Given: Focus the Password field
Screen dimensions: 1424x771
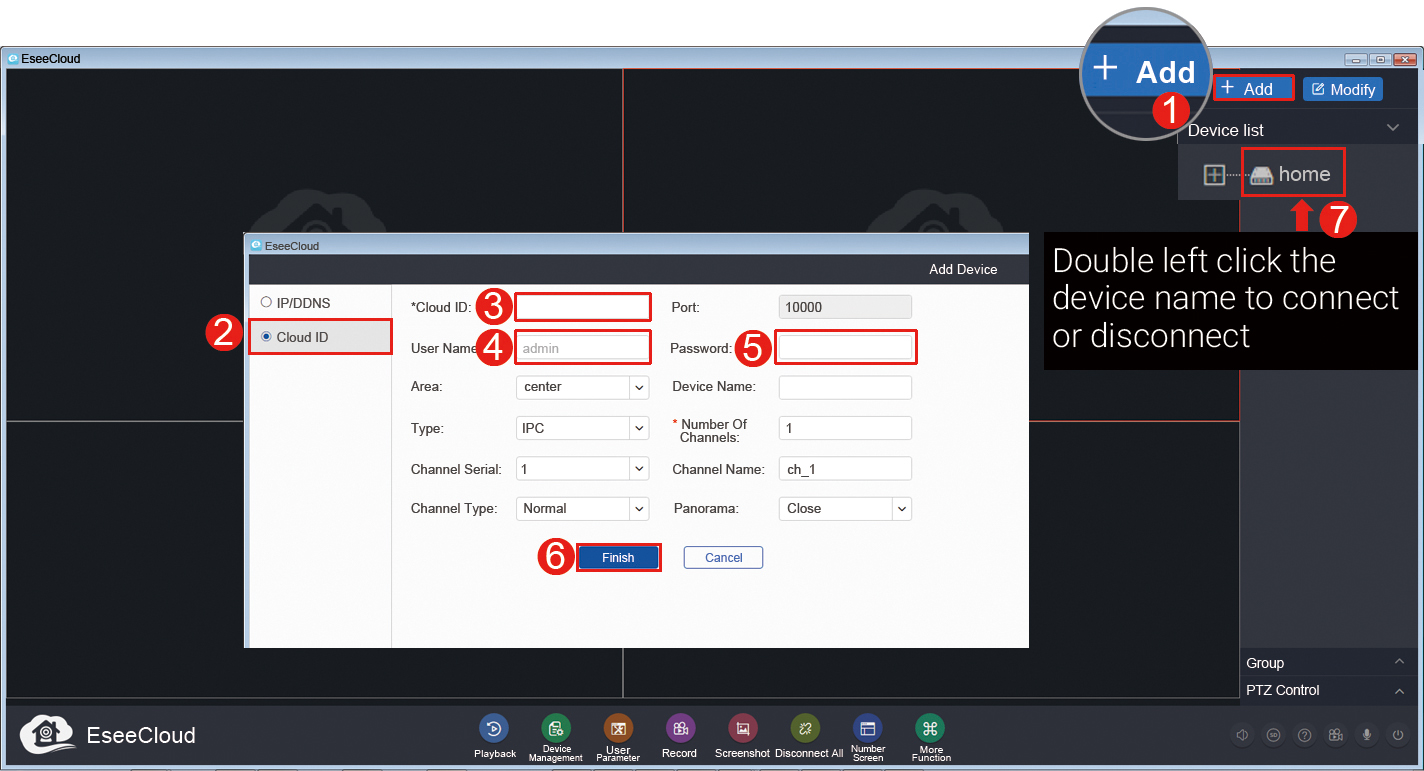Looking at the screenshot, I should pos(845,348).
